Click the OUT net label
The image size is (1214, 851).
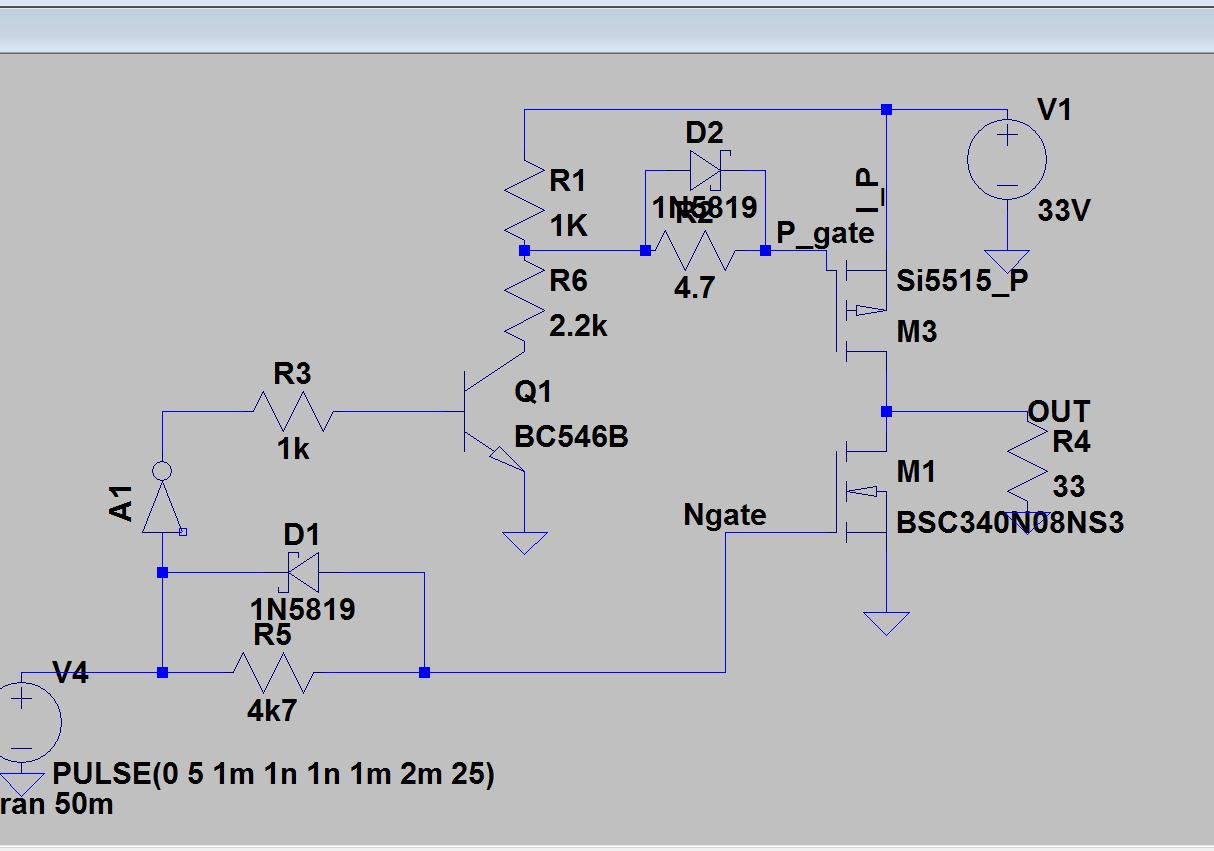point(1059,411)
